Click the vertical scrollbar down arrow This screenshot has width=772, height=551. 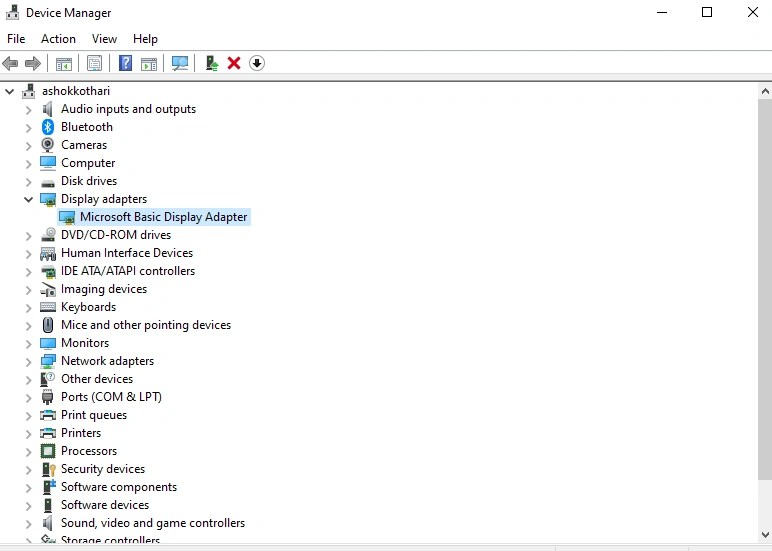point(765,535)
